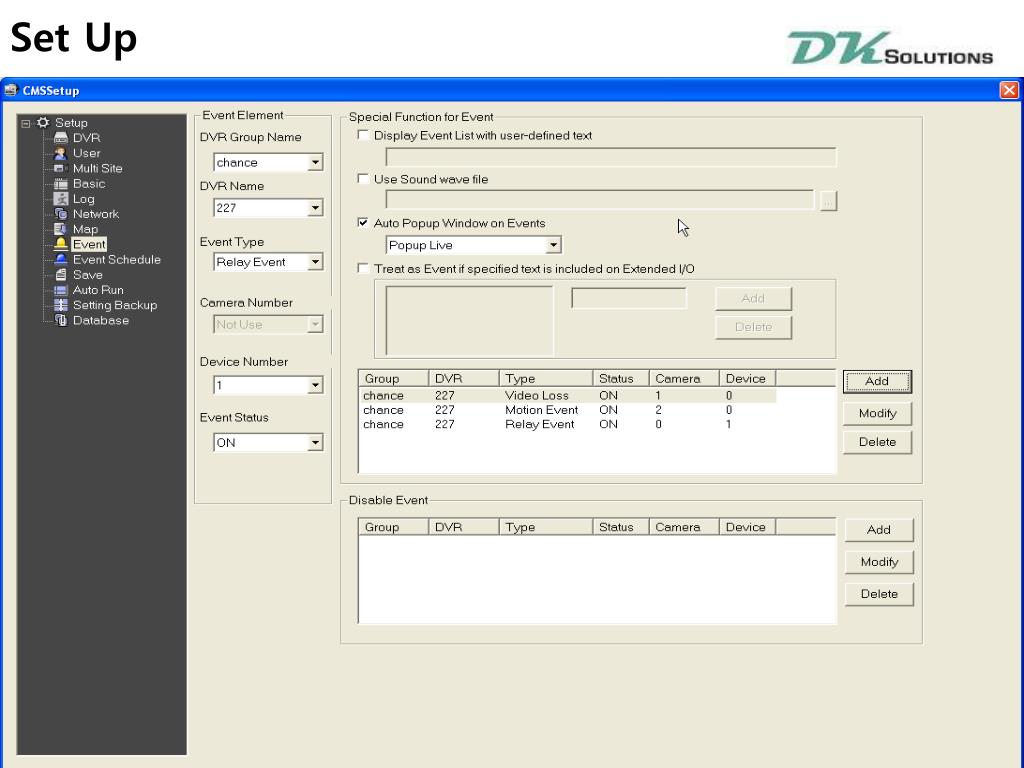1024x768 pixels.
Task: Click the DVR device icon in the tree
Action: 61,138
